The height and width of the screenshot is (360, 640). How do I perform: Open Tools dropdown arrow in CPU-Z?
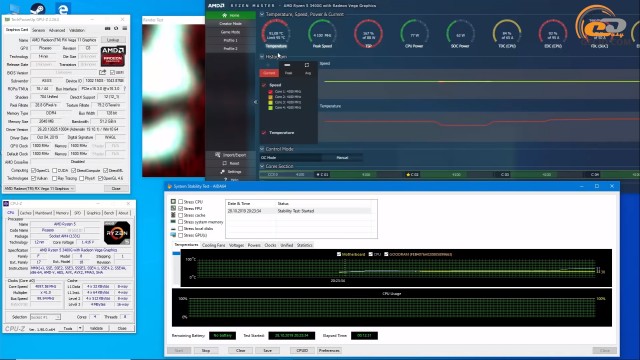pyautogui.click(x=80, y=328)
